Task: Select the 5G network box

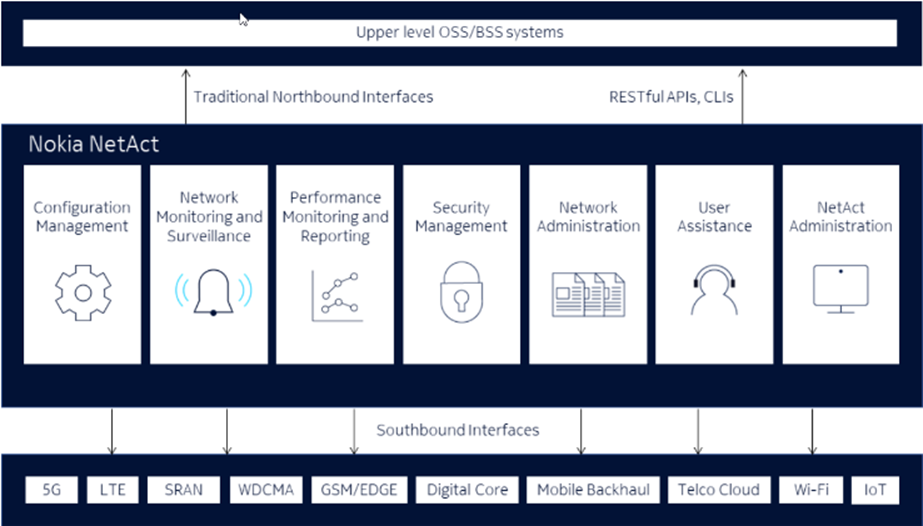Action: tap(51, 490)
